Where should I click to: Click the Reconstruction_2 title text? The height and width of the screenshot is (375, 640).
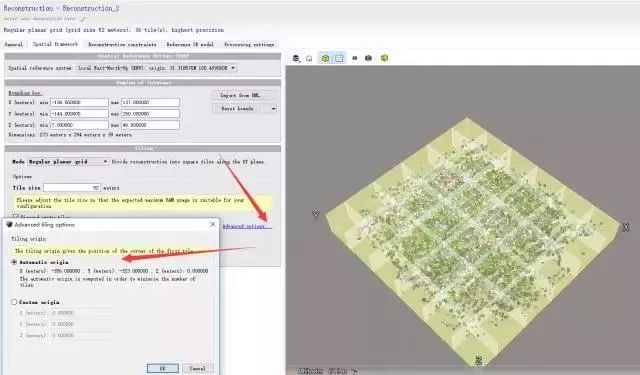(x=91, y=8)
